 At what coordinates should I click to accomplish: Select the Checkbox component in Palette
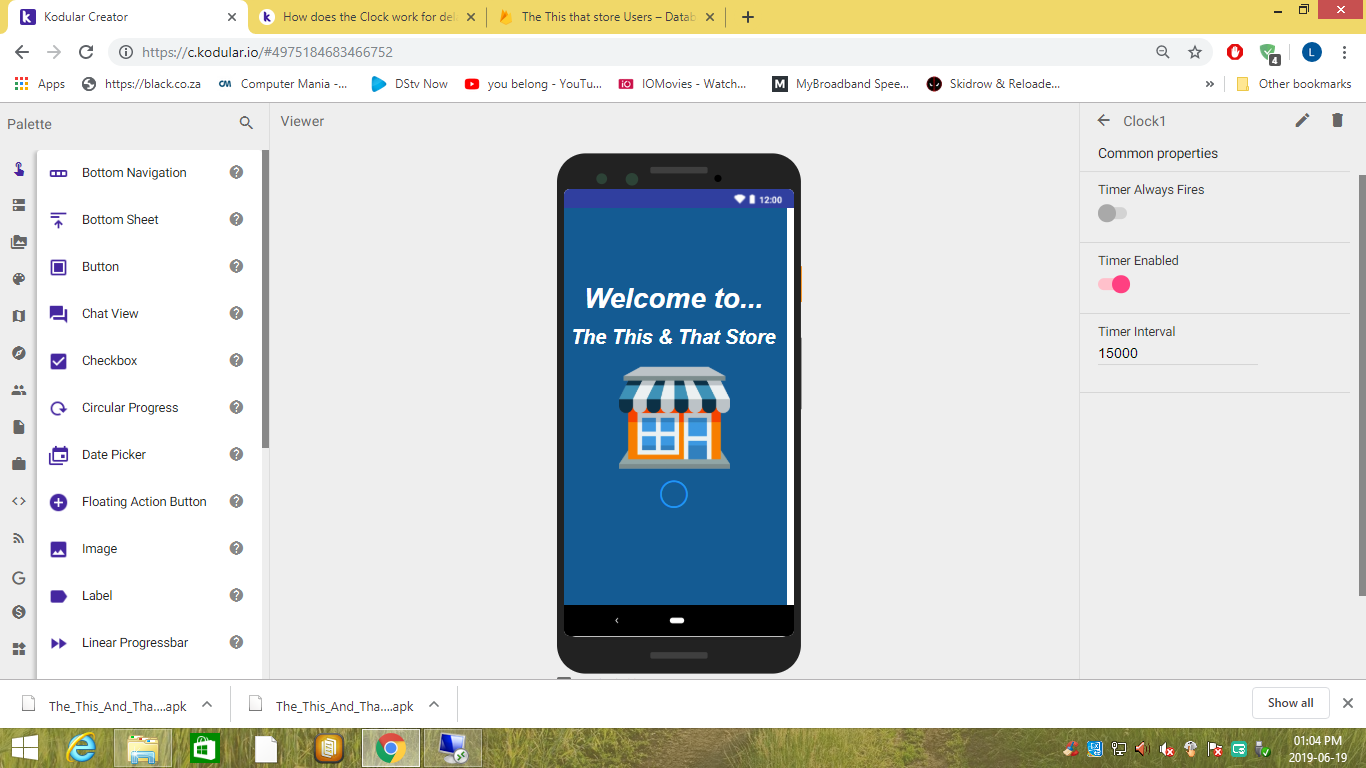coord(110,361)
